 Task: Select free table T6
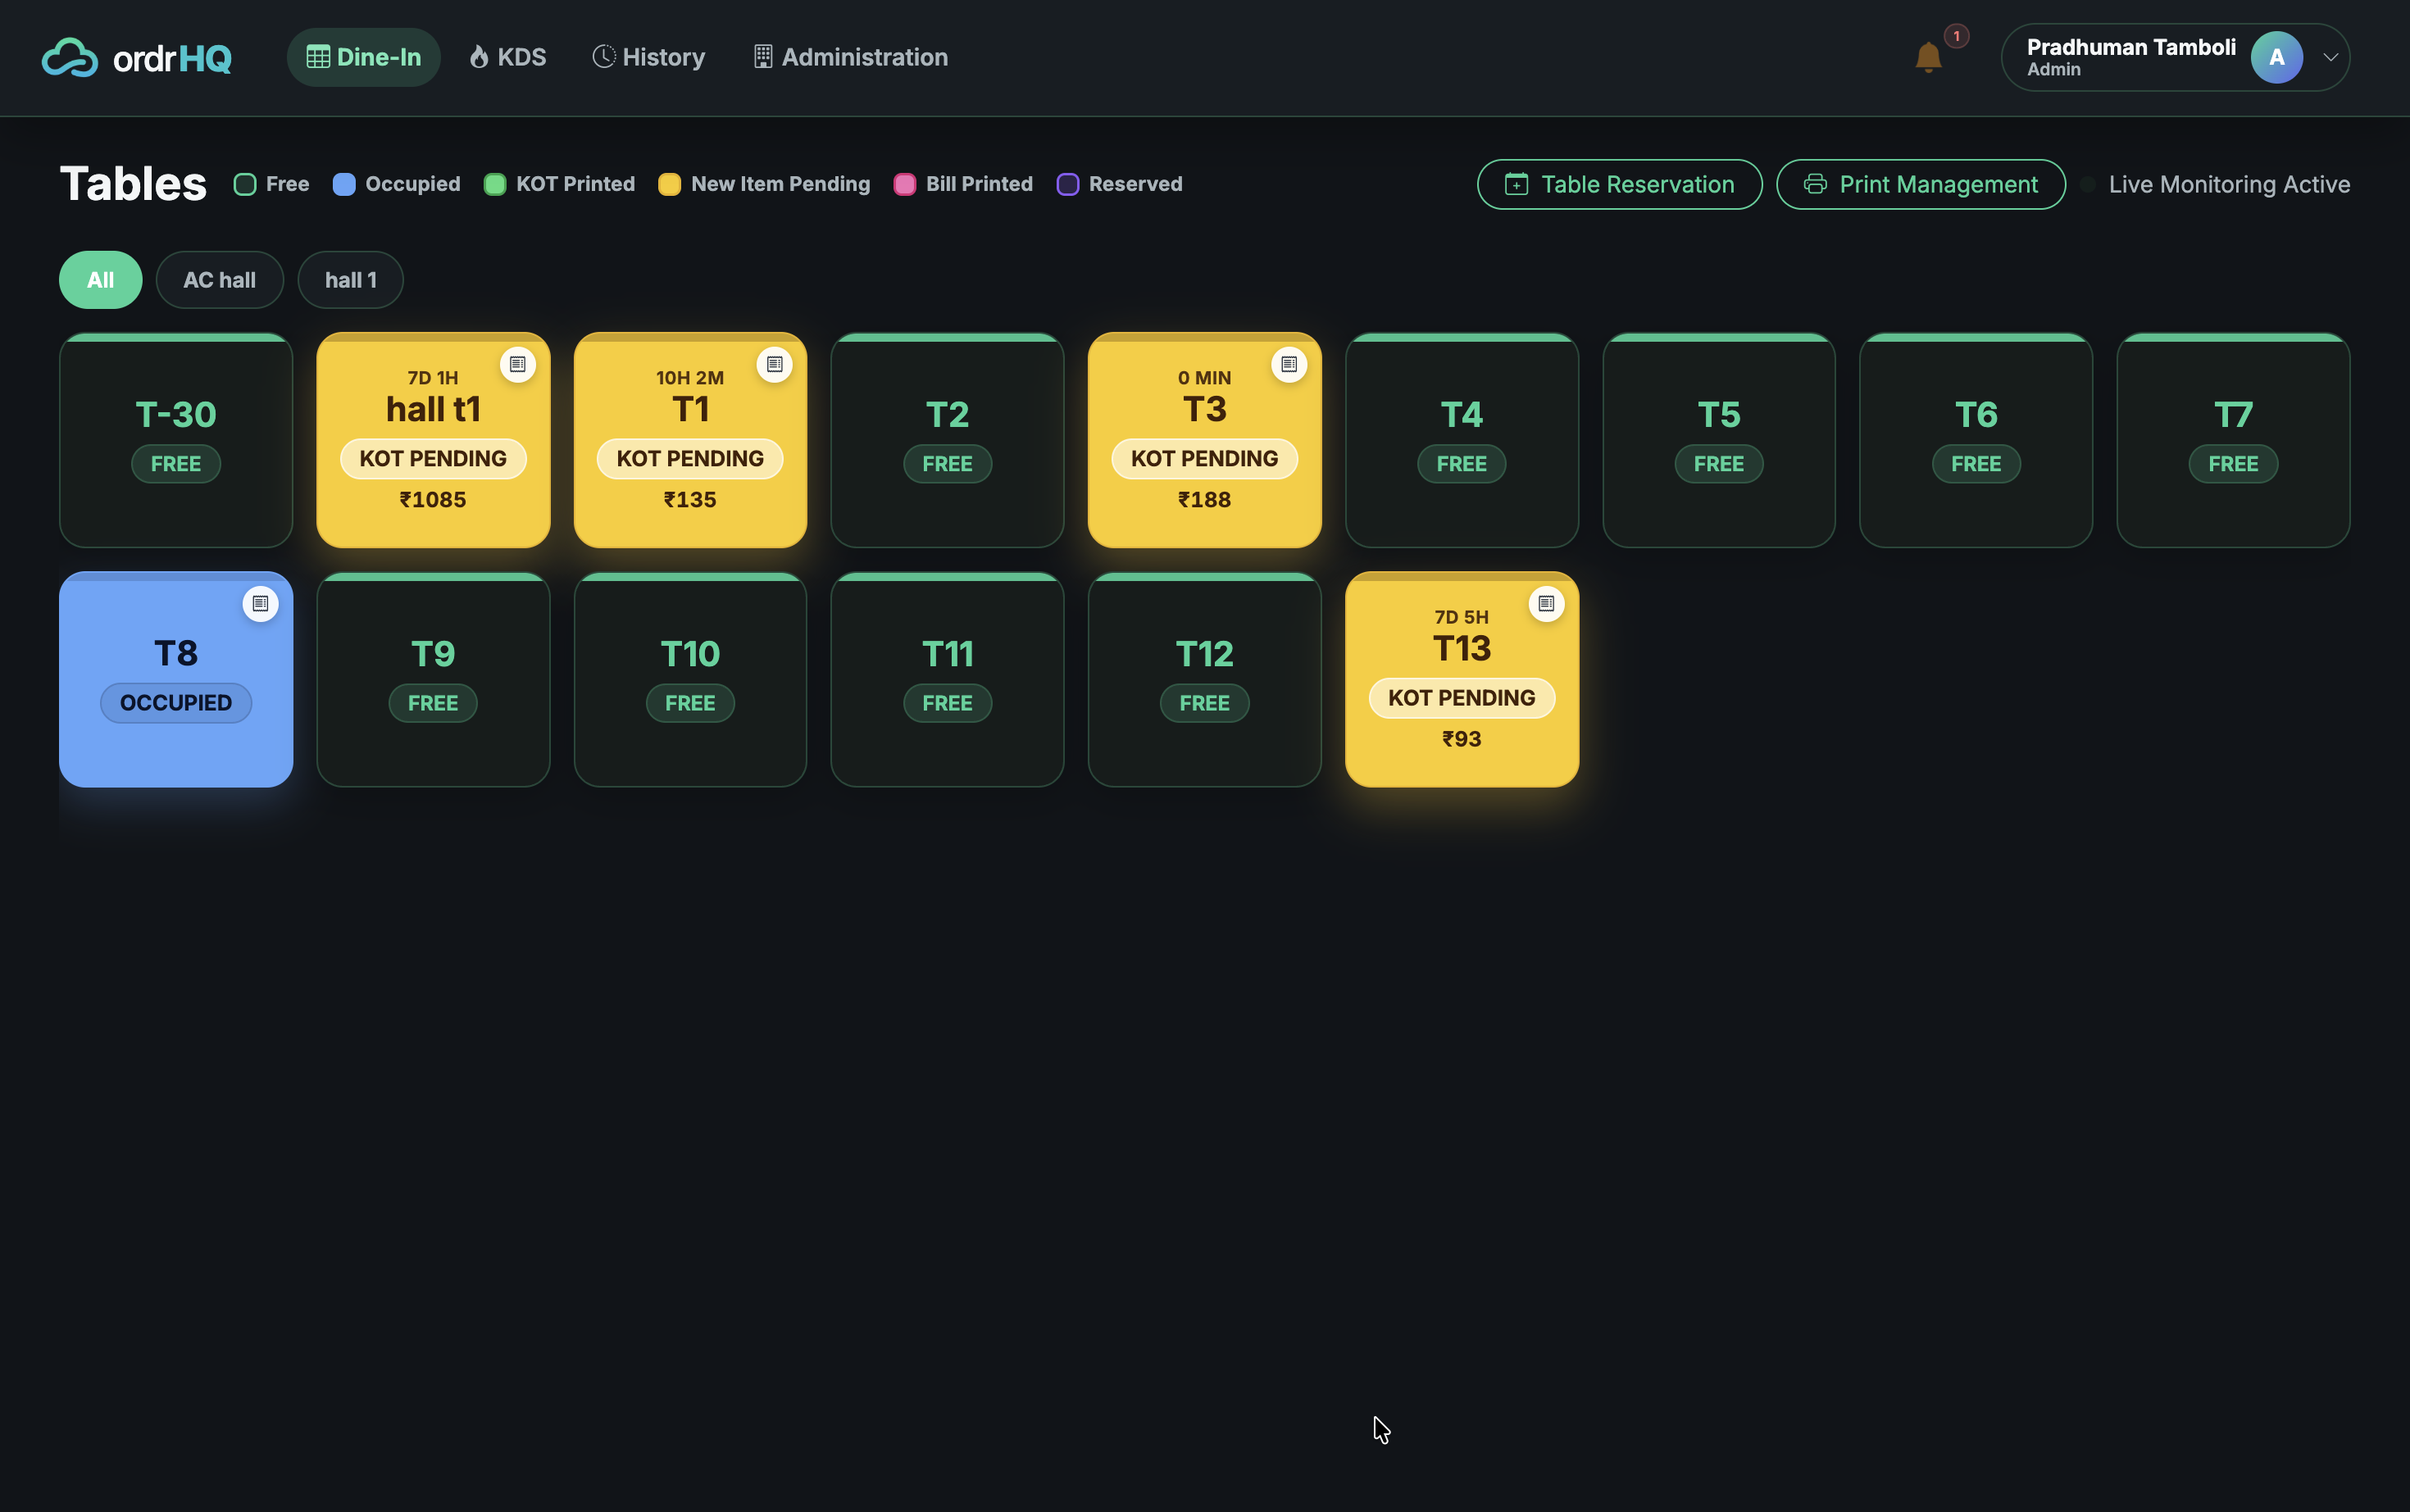point(1976,440)
